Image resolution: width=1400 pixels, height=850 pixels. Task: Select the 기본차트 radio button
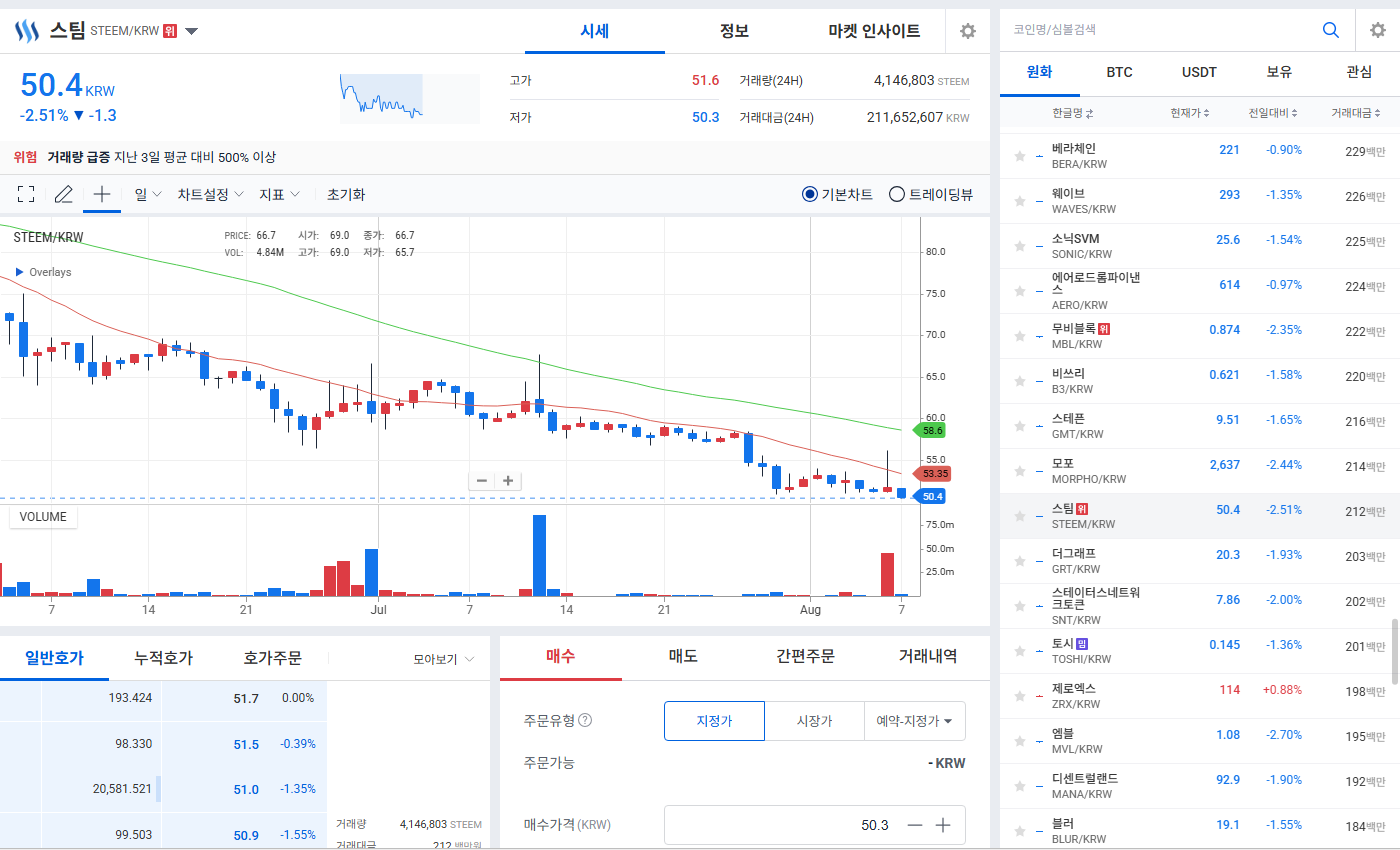pyautogui.click(x=810, y=194)
